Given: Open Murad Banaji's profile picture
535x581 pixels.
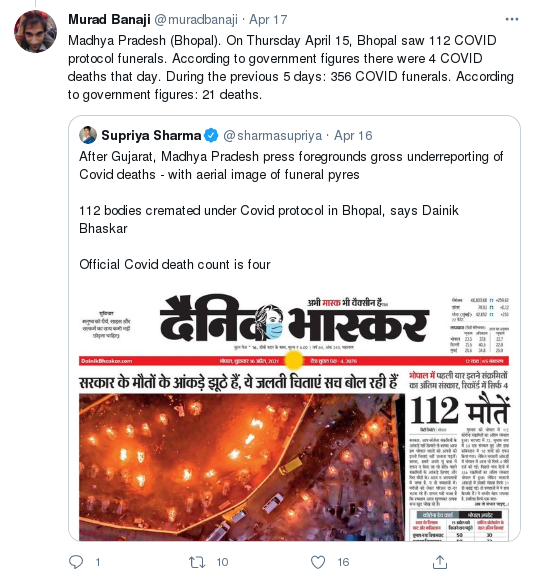Looking at the screenshot, I should point(36,31).
